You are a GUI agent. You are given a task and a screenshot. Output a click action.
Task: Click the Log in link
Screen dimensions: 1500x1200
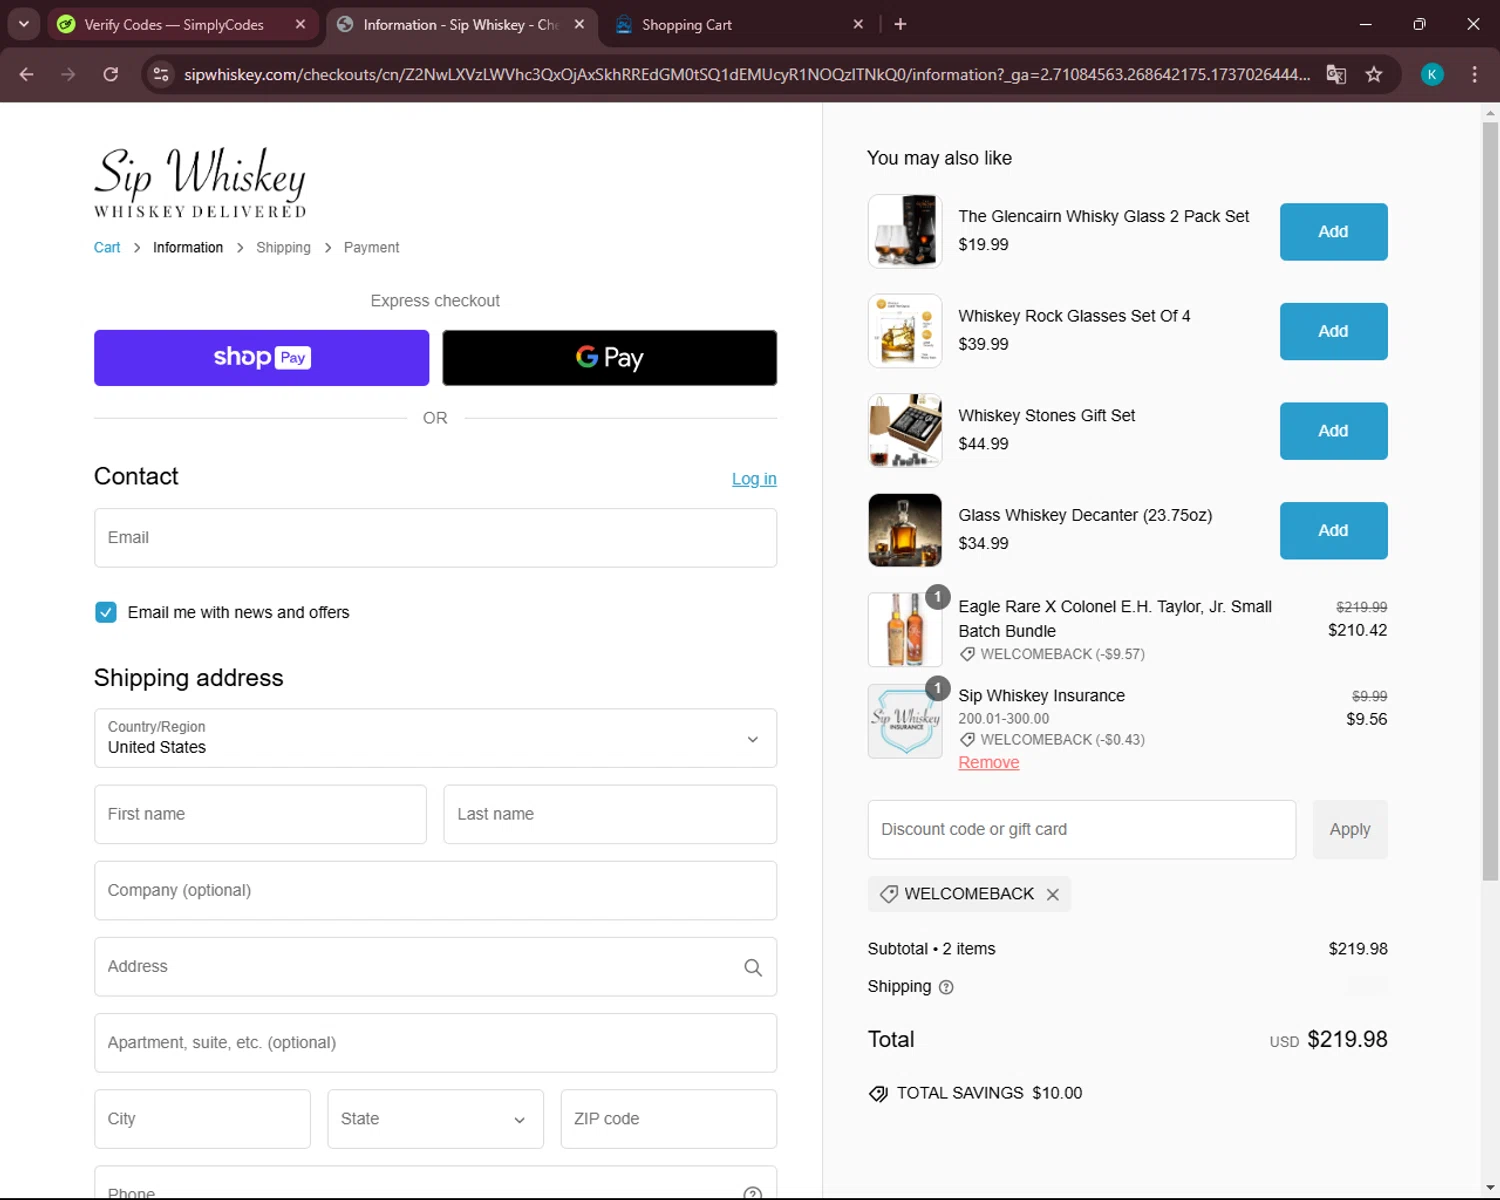tap(754, 479)
